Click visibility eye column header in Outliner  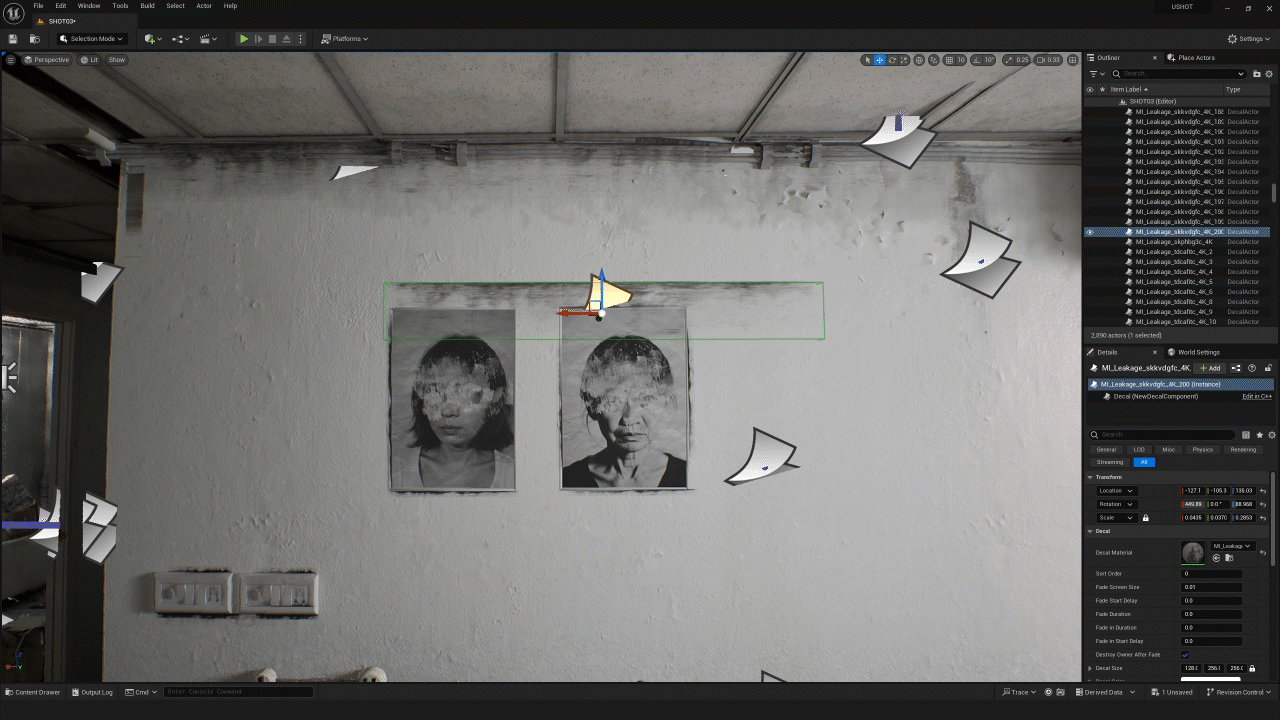click(x=1090, y=89)
